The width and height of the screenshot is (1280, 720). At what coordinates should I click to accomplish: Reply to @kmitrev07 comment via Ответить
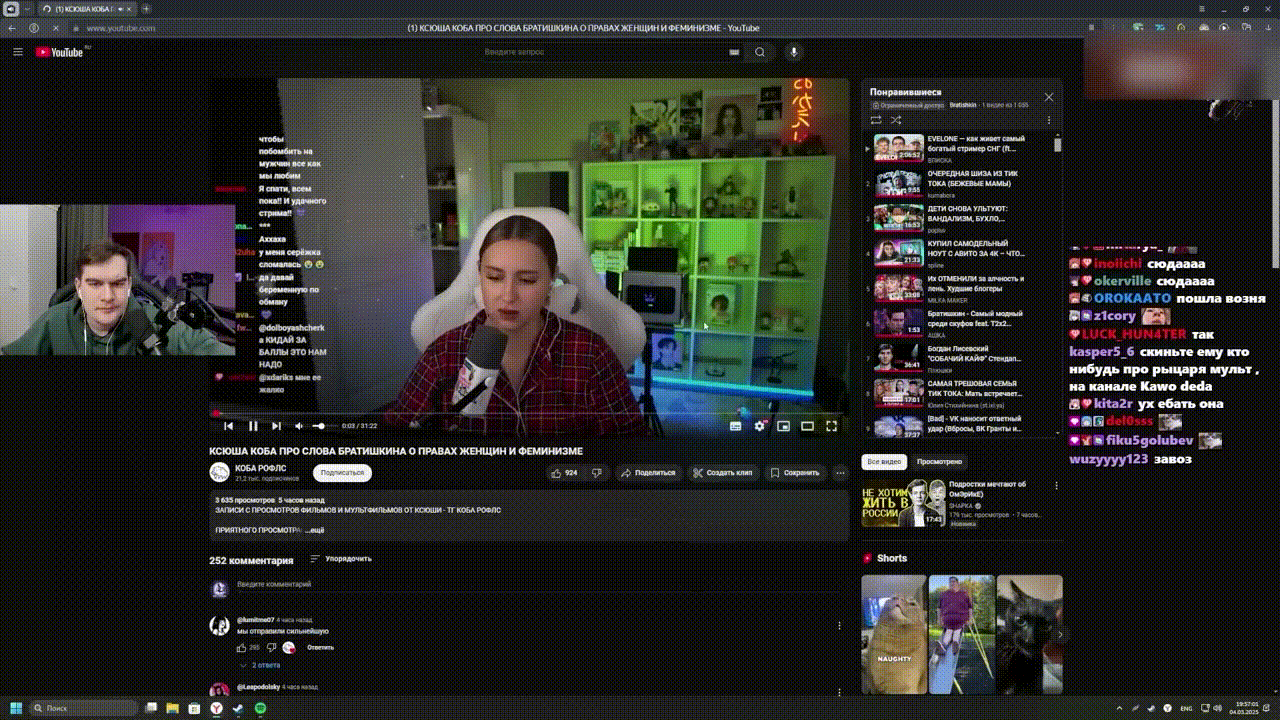click(320, 648)
